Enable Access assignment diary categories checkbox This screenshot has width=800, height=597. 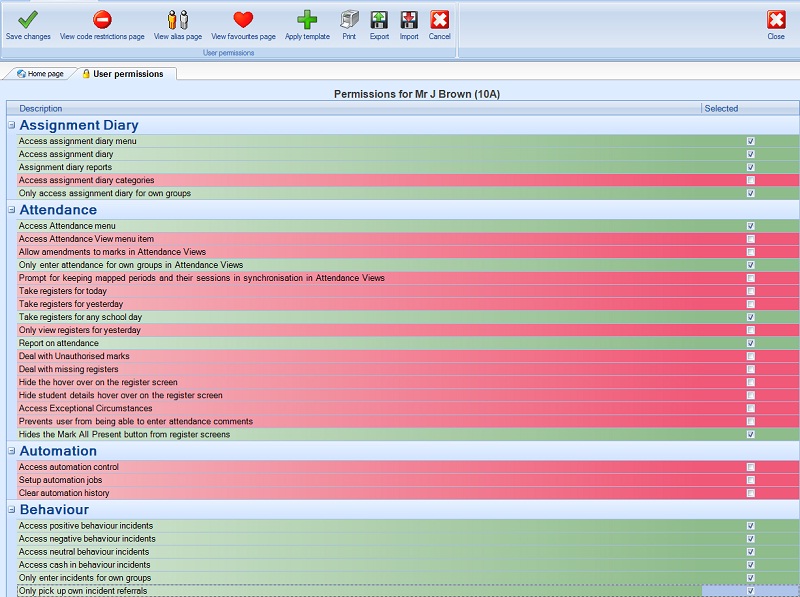pyautogui.click(x=751, y=180)
